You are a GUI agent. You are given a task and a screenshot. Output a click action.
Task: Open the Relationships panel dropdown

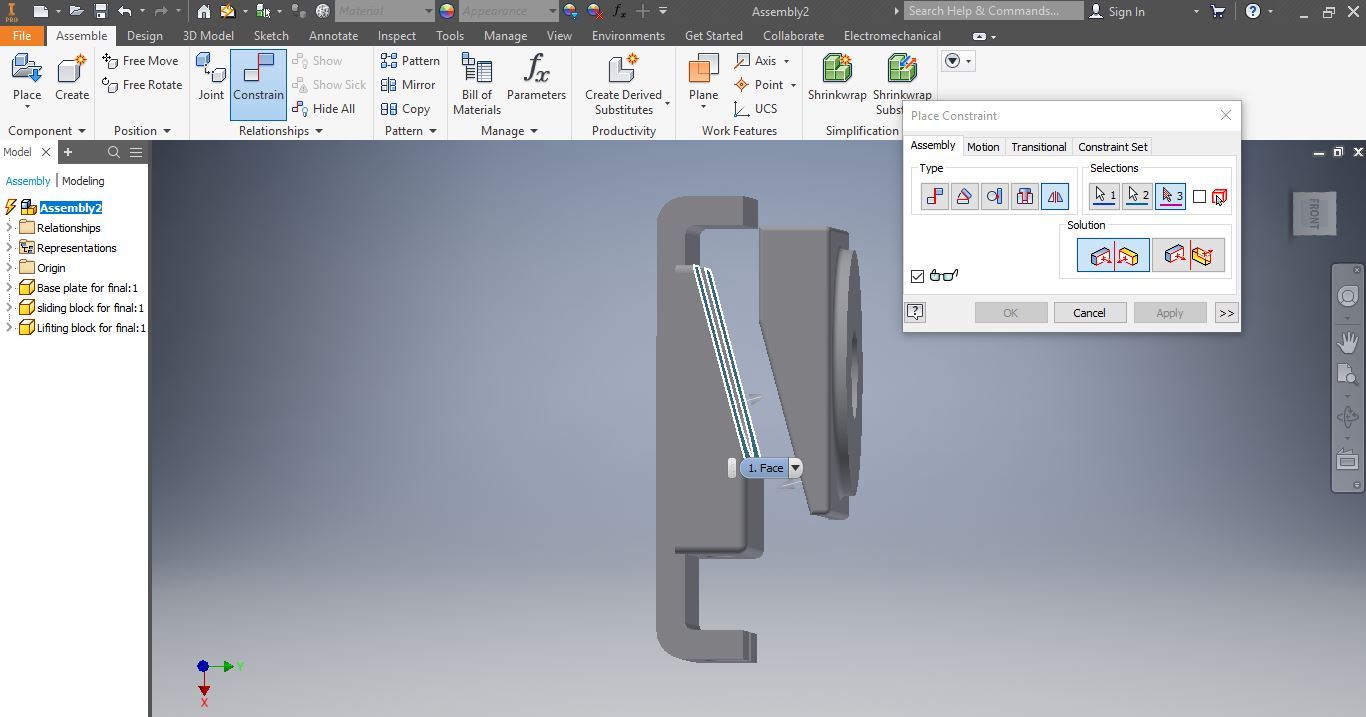(x=281, y=131)
